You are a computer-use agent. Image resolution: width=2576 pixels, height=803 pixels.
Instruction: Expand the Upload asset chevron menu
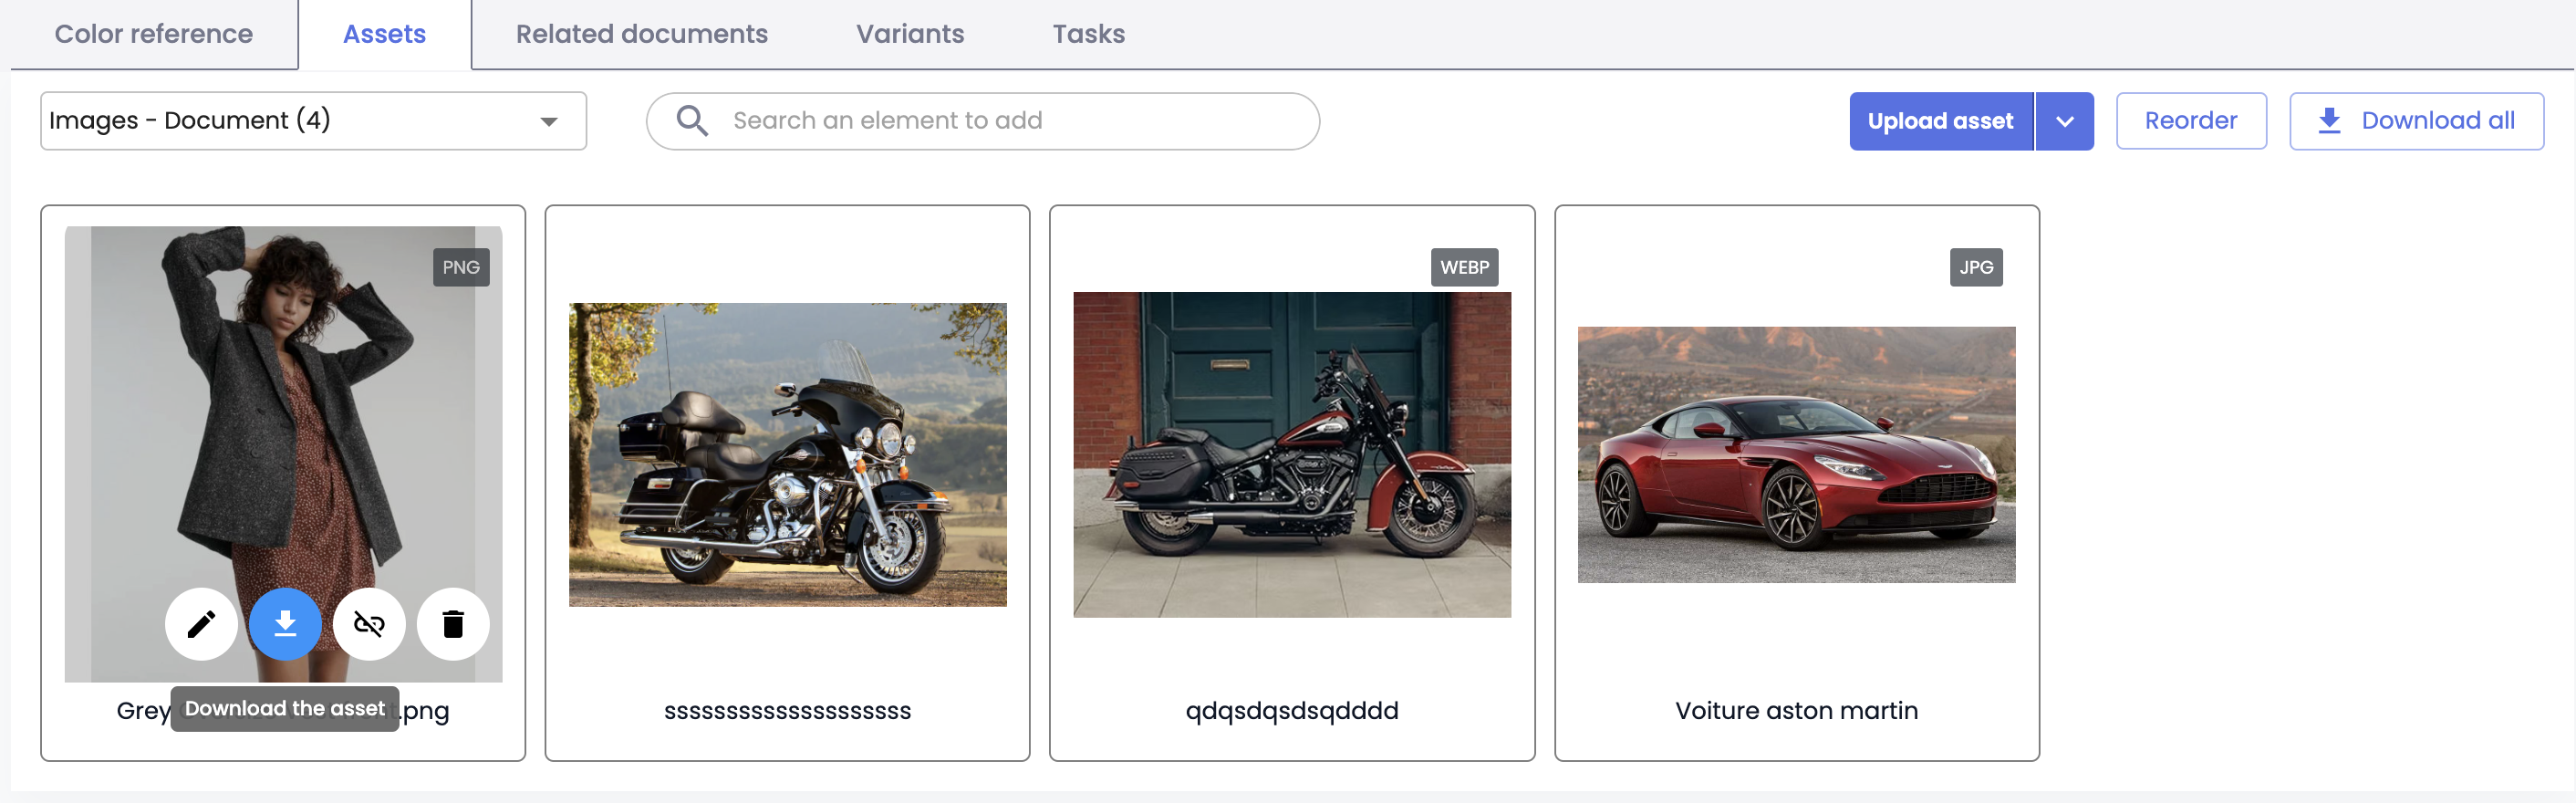coord(2065,121)
